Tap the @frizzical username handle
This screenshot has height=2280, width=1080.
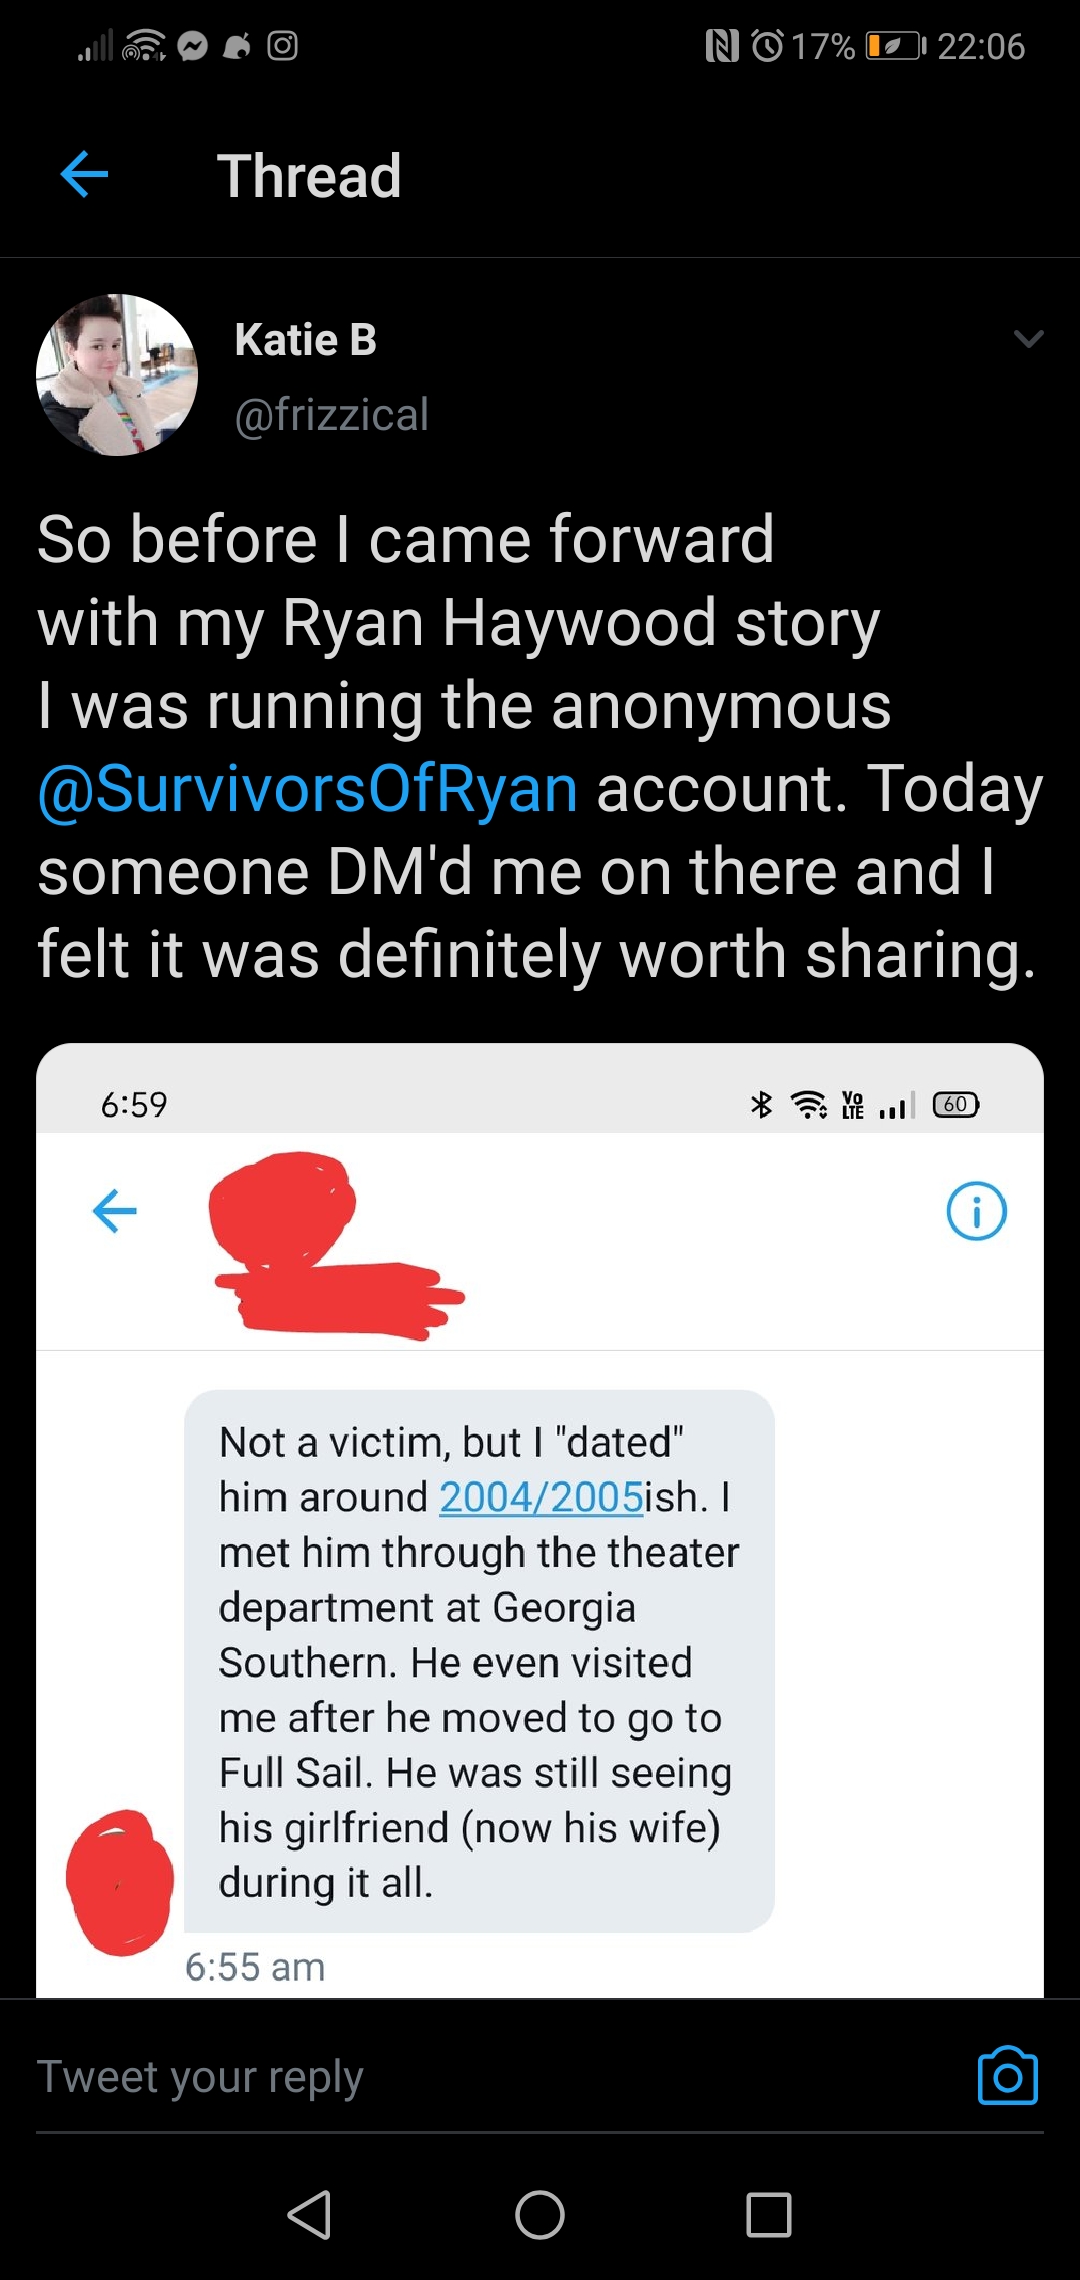331,414
